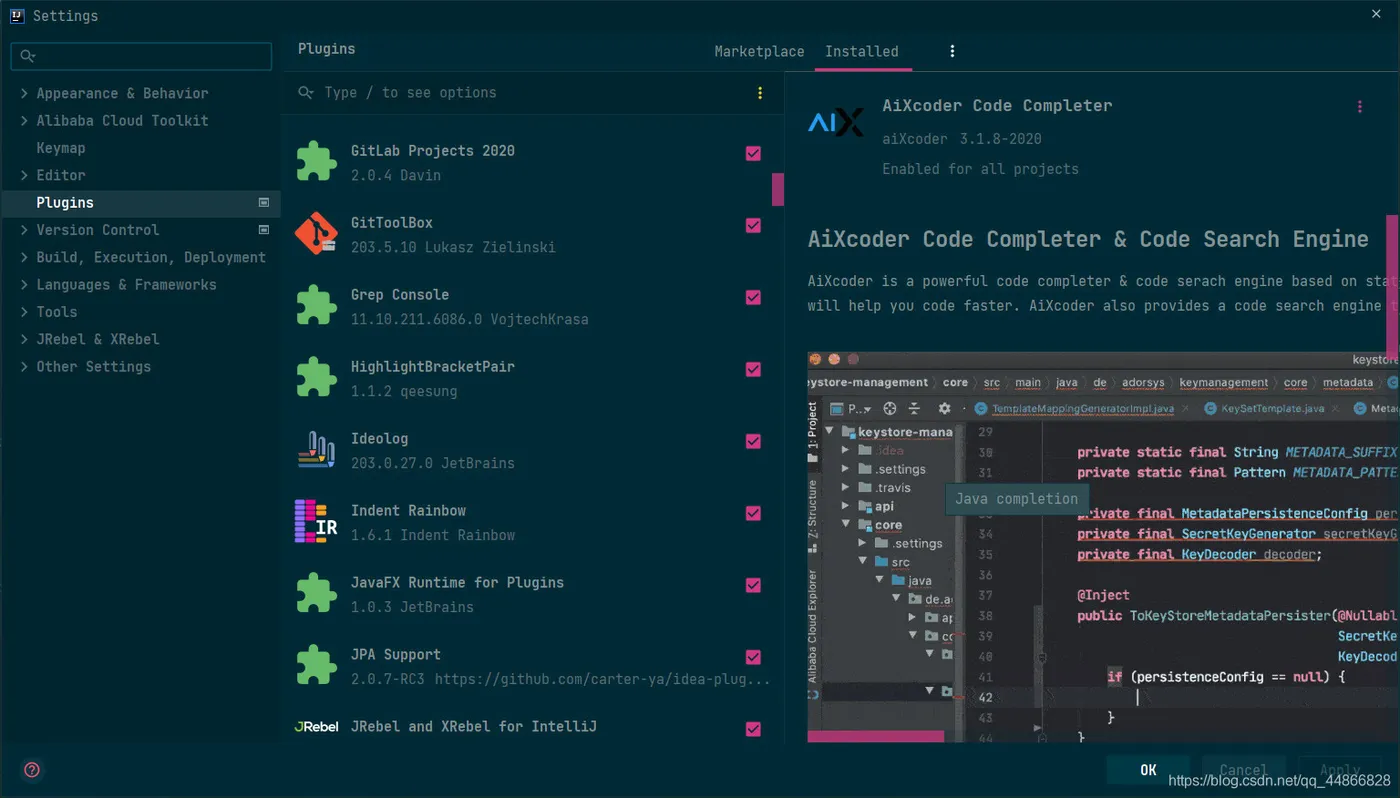Switch to the Marketplace tab
Image resolution: width=1400 pixels, height=798 pixels.
[759, 51]
